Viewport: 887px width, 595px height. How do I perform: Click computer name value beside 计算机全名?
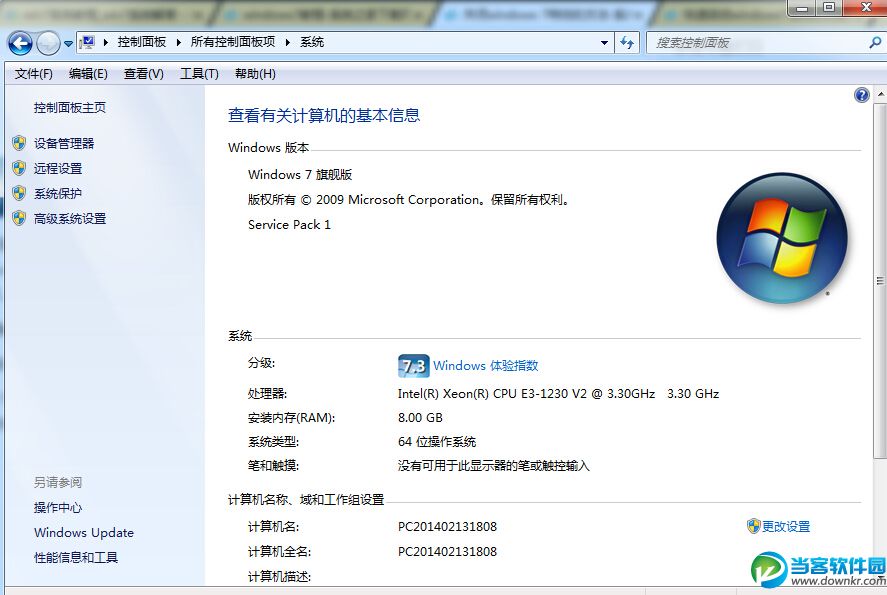pos(447,551)
